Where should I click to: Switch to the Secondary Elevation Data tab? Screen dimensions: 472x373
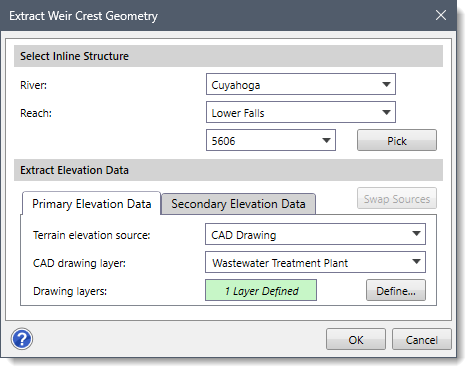click(x=238, y=204)
